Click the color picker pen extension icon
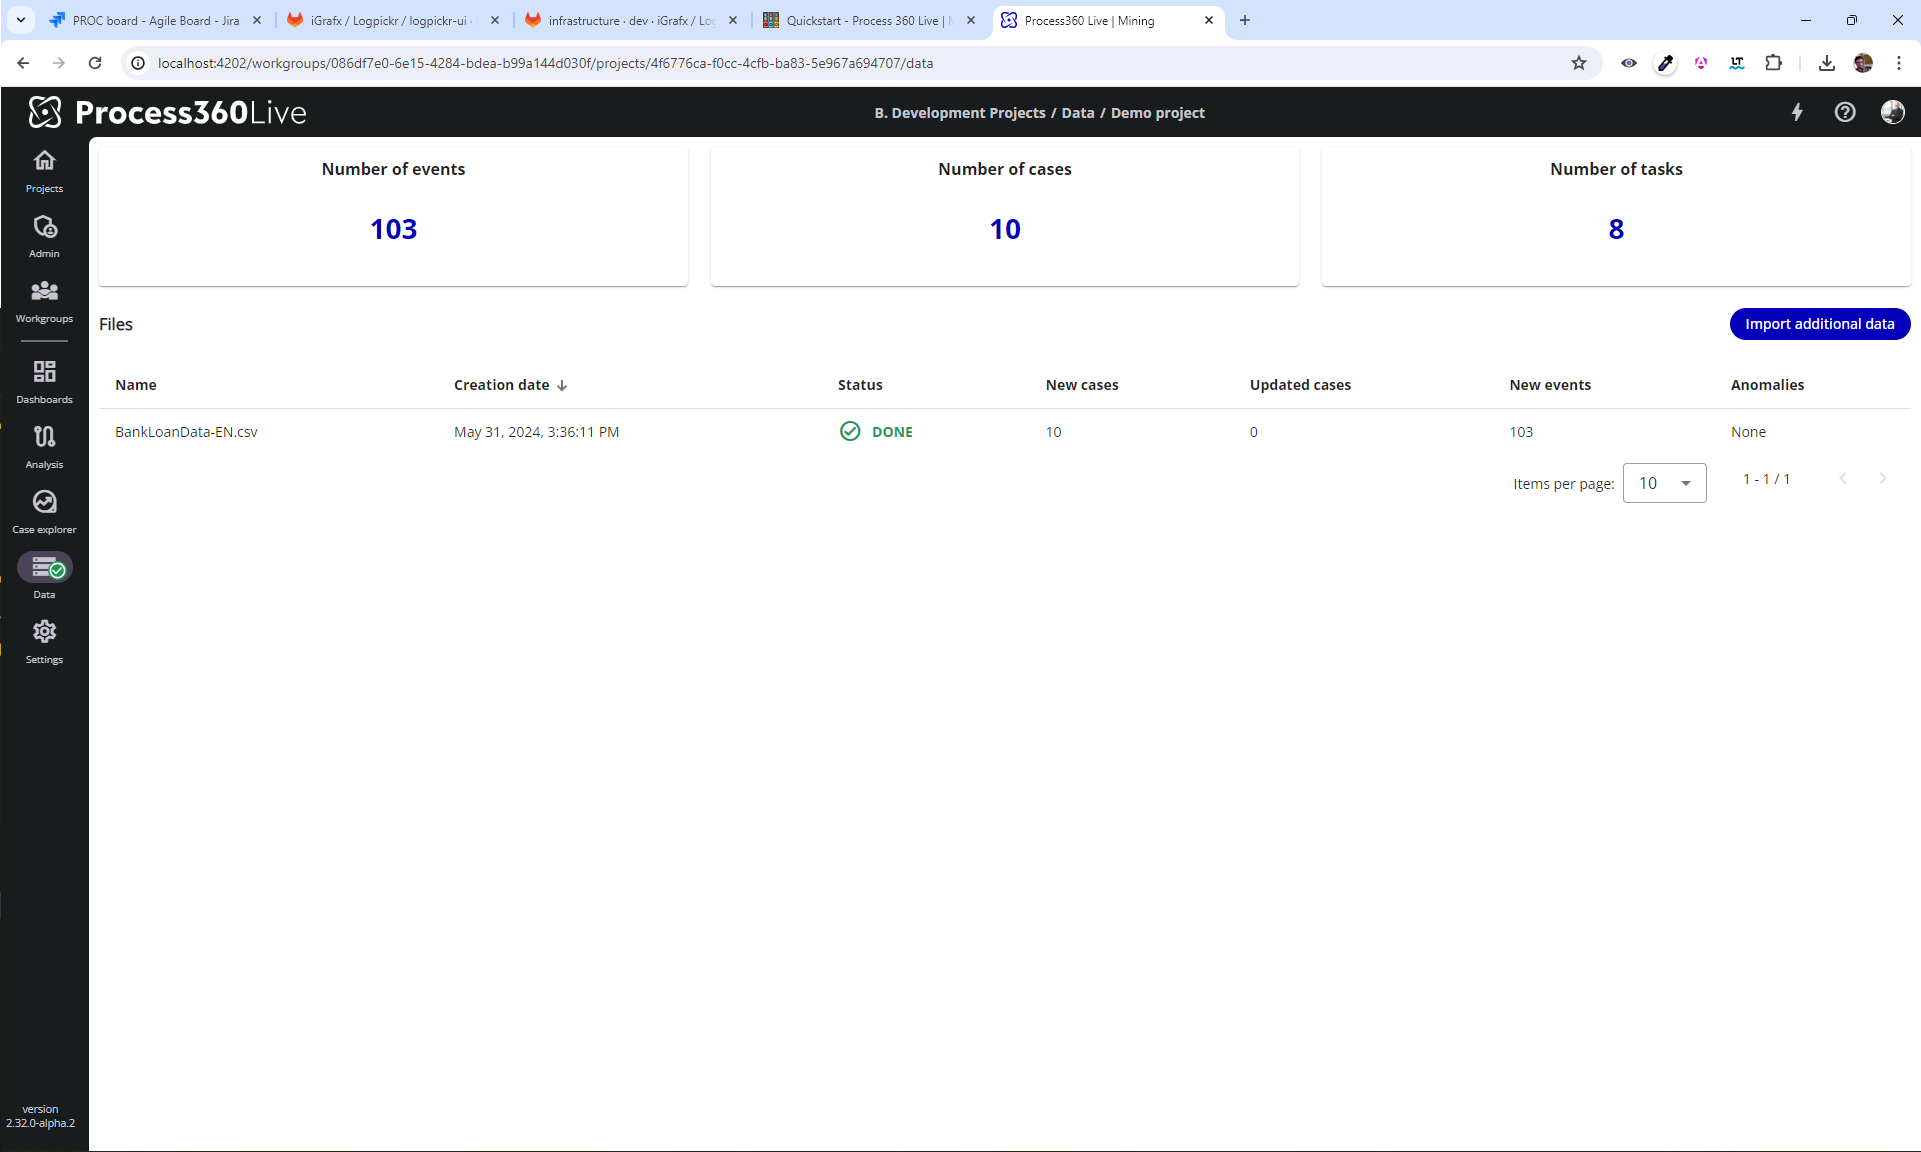Viewport: 1921px width, 1152px height. click(x=1665, y=63)
